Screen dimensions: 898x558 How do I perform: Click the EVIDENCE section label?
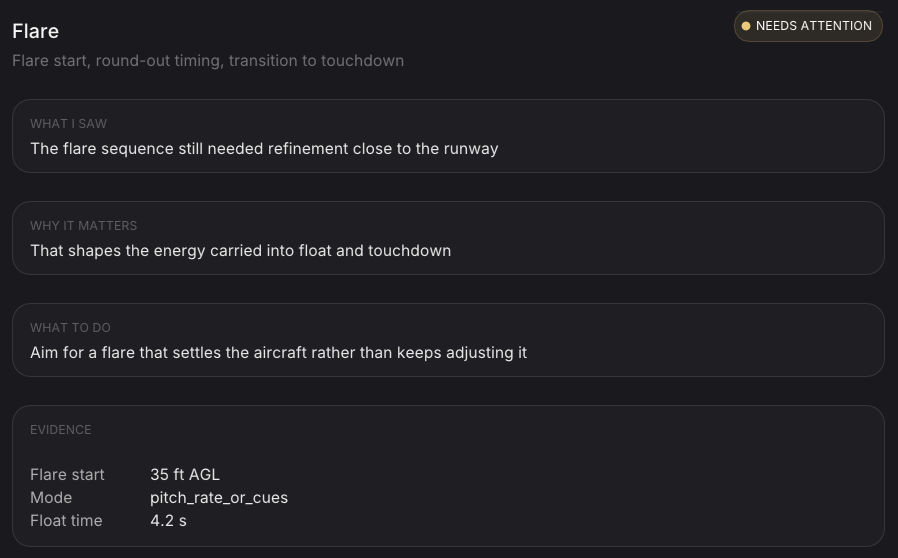tap(61, 430)
